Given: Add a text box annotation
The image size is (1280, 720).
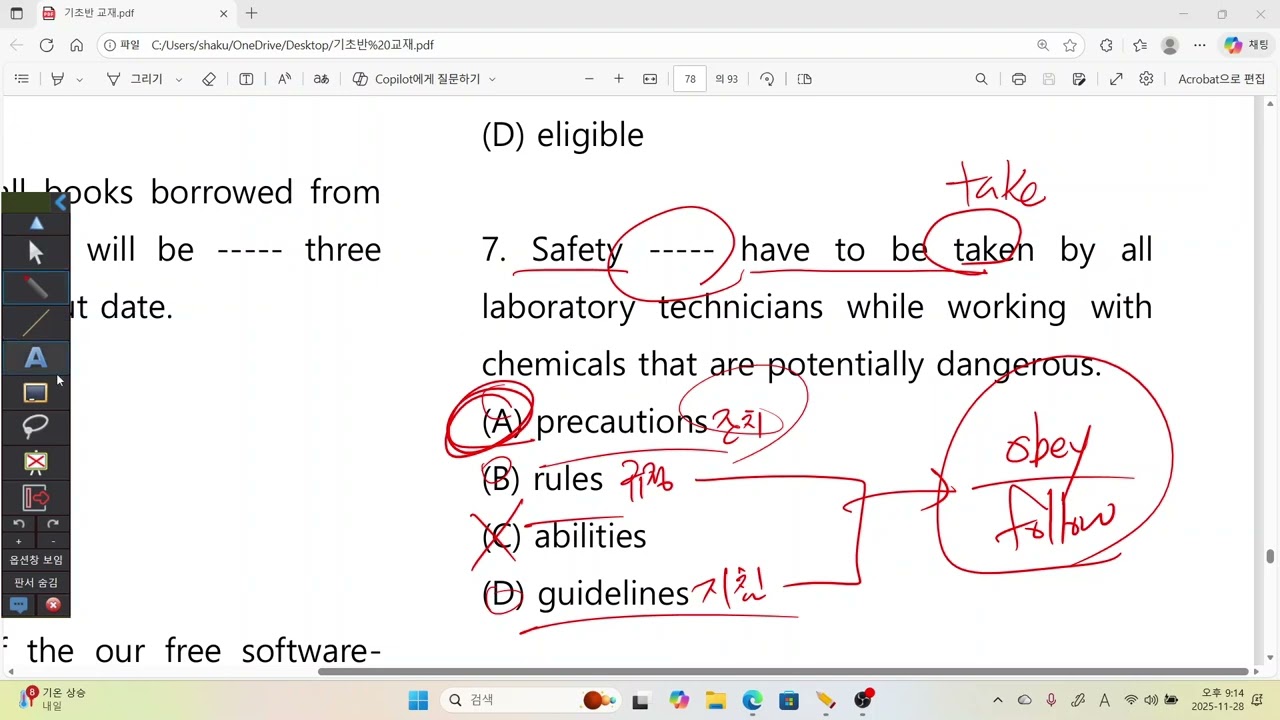Looking at the screenshot, I should 246,79.
